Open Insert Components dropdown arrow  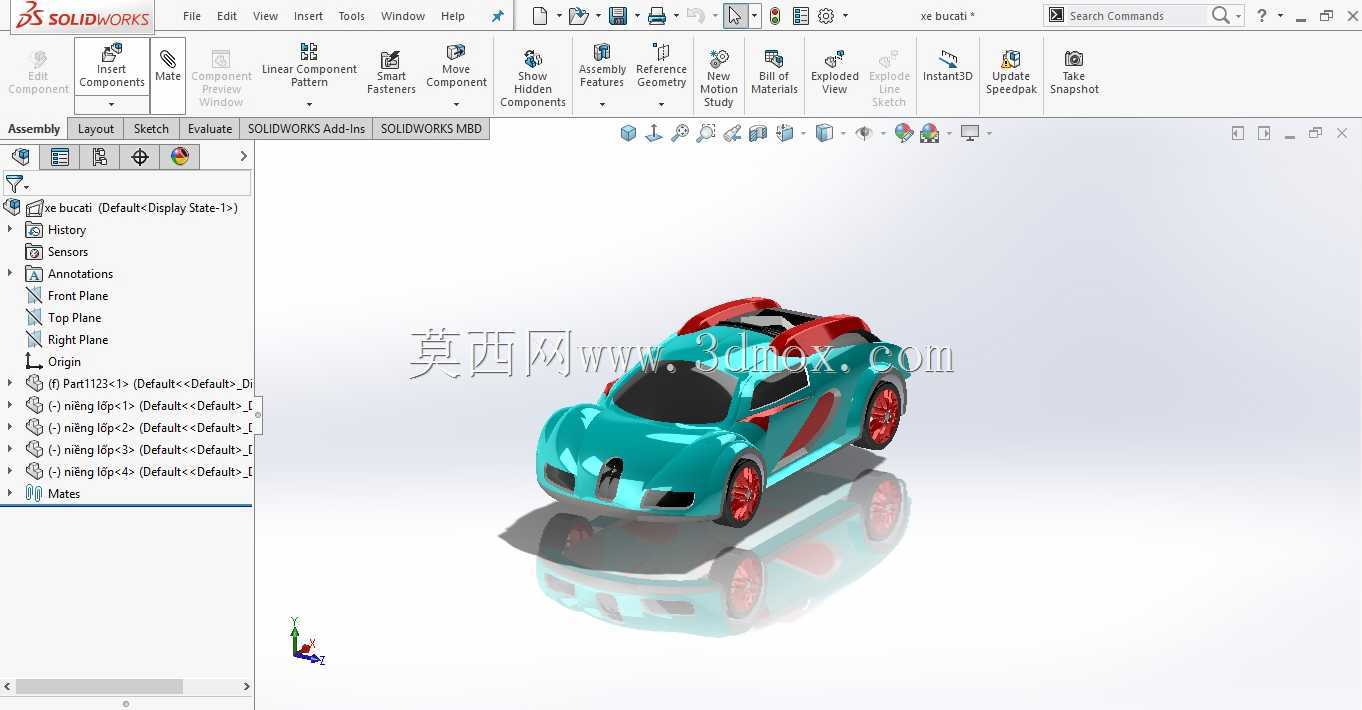tap(111, 104)
